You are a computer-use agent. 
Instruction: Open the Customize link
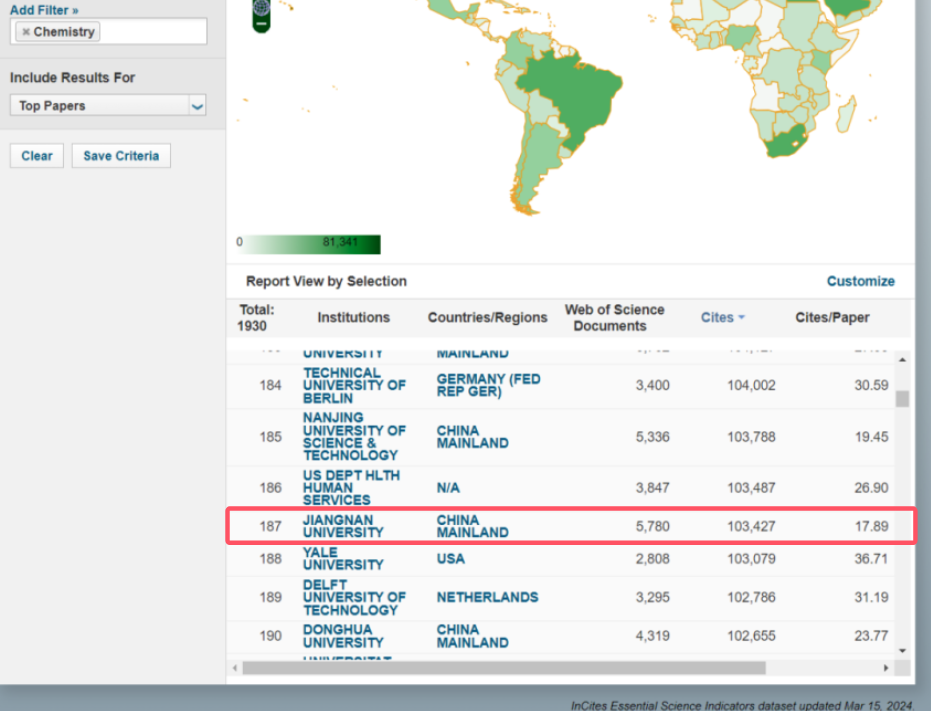(860, 282)
